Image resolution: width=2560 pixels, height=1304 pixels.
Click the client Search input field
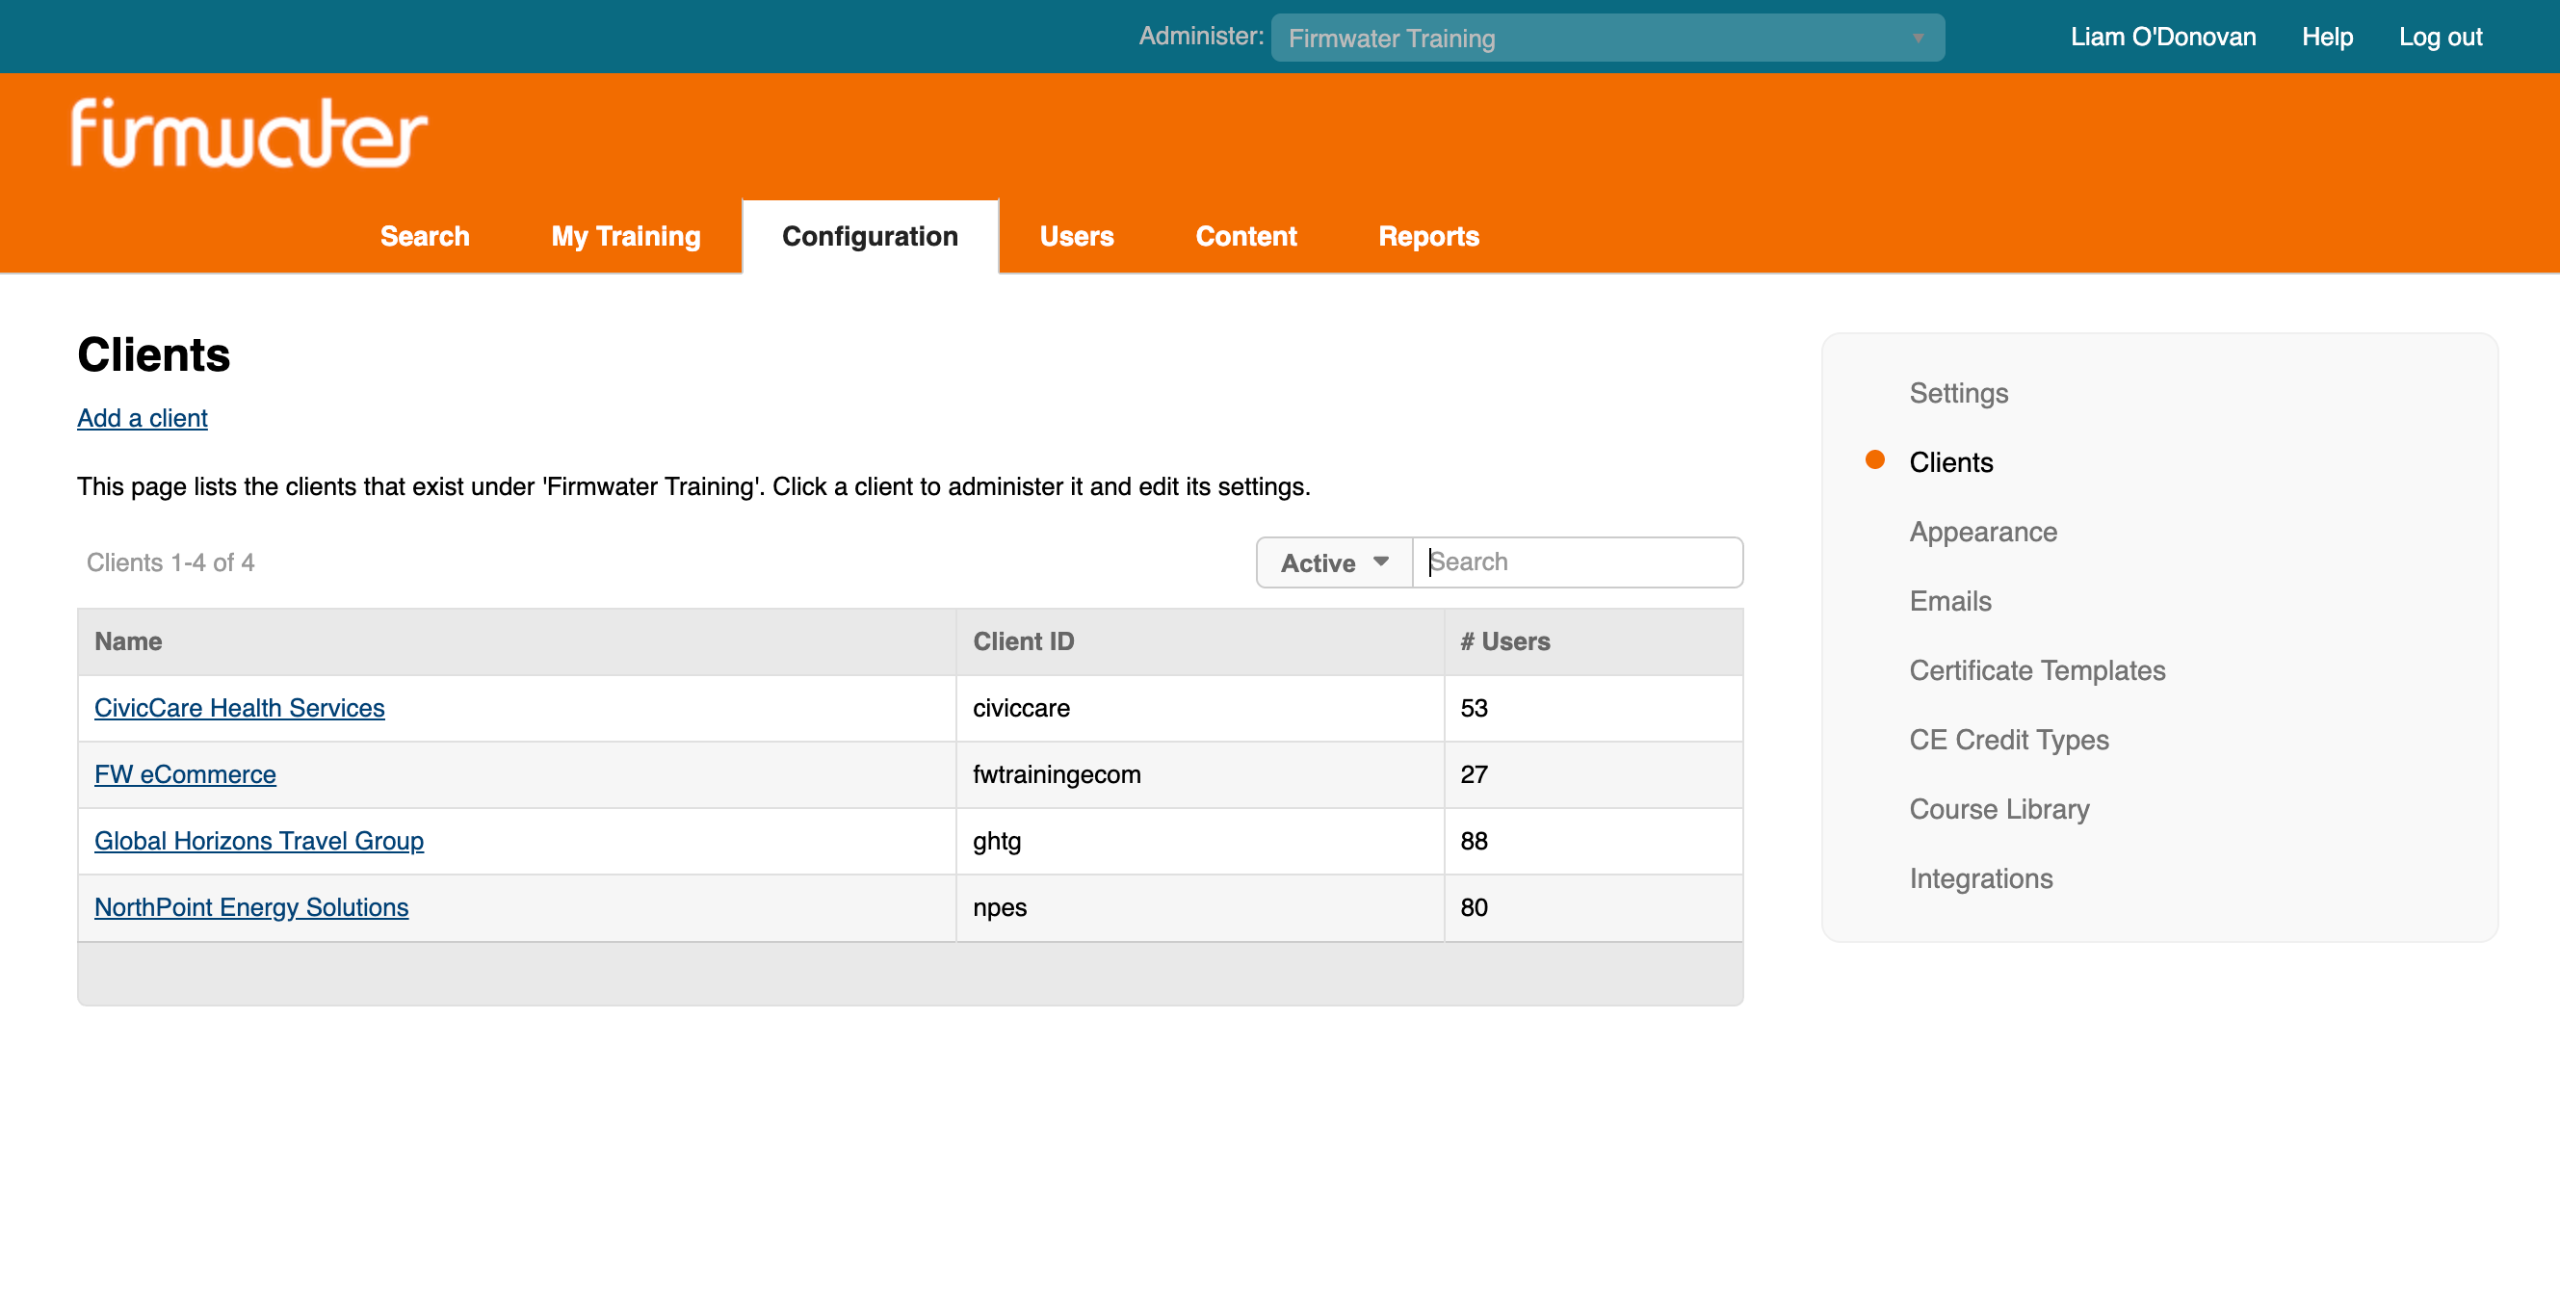(x=1578, y=562)
